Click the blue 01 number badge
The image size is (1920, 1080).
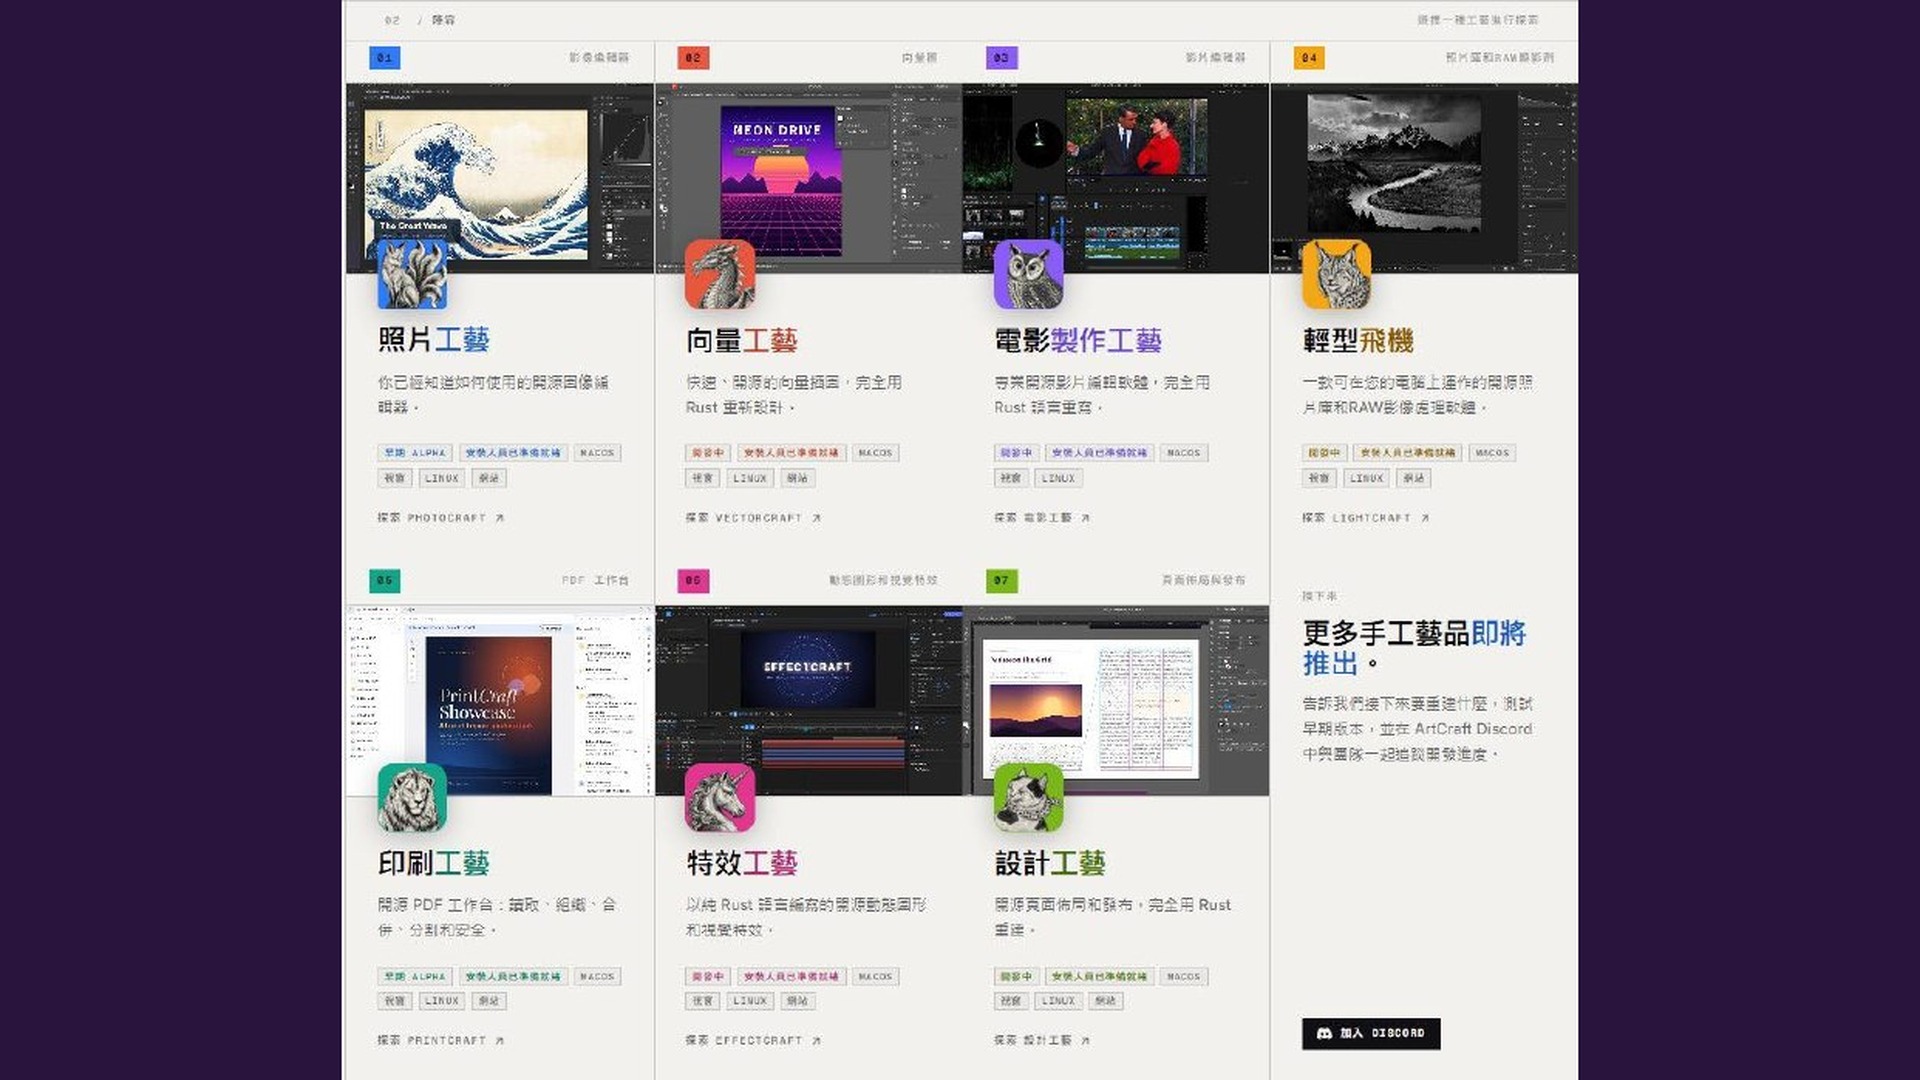(x=385, y=58)
